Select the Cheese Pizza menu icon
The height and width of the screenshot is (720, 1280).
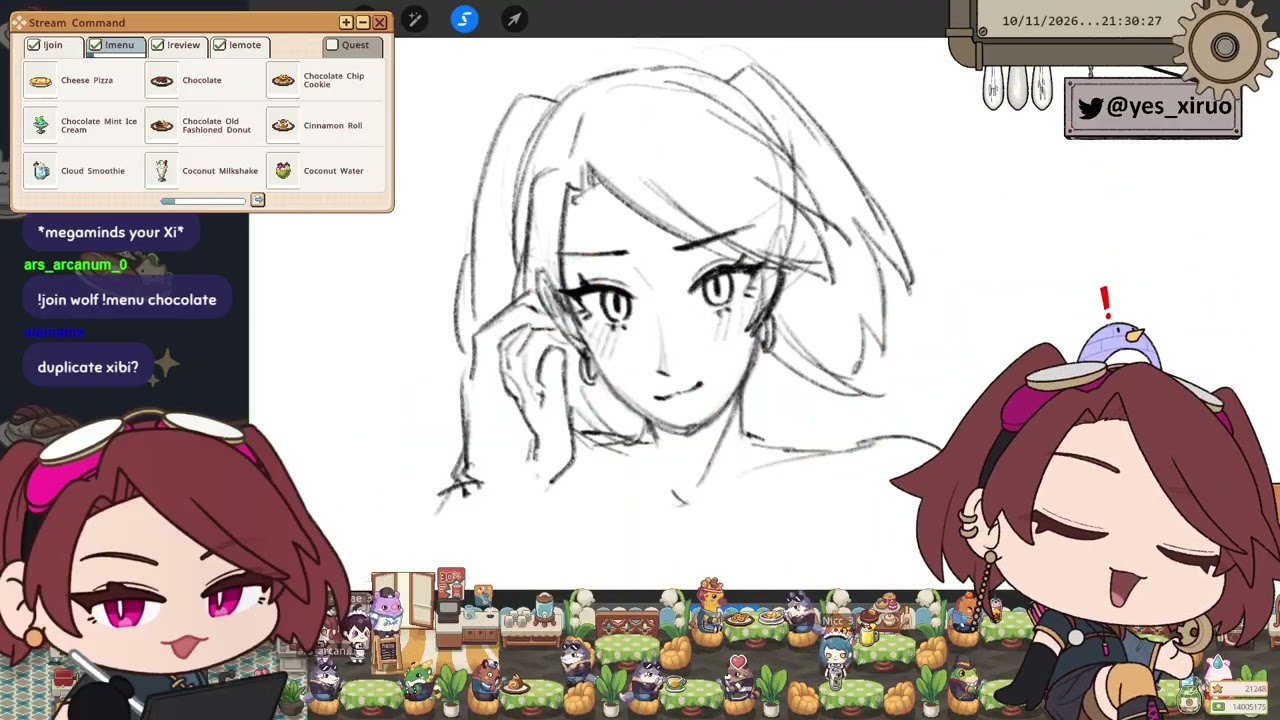pos(41,81)
